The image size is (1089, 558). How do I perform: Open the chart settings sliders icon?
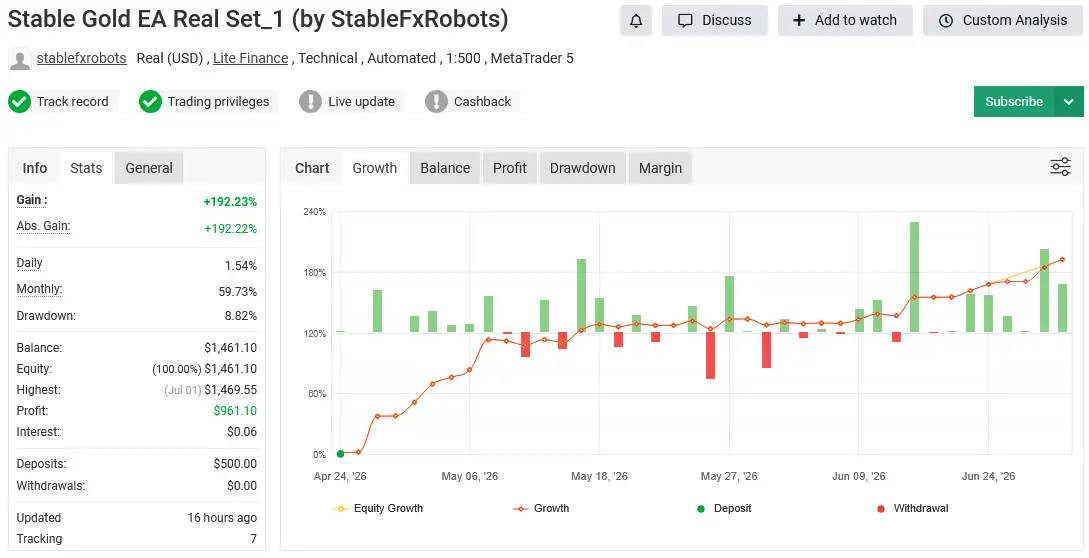point(1060,167)
